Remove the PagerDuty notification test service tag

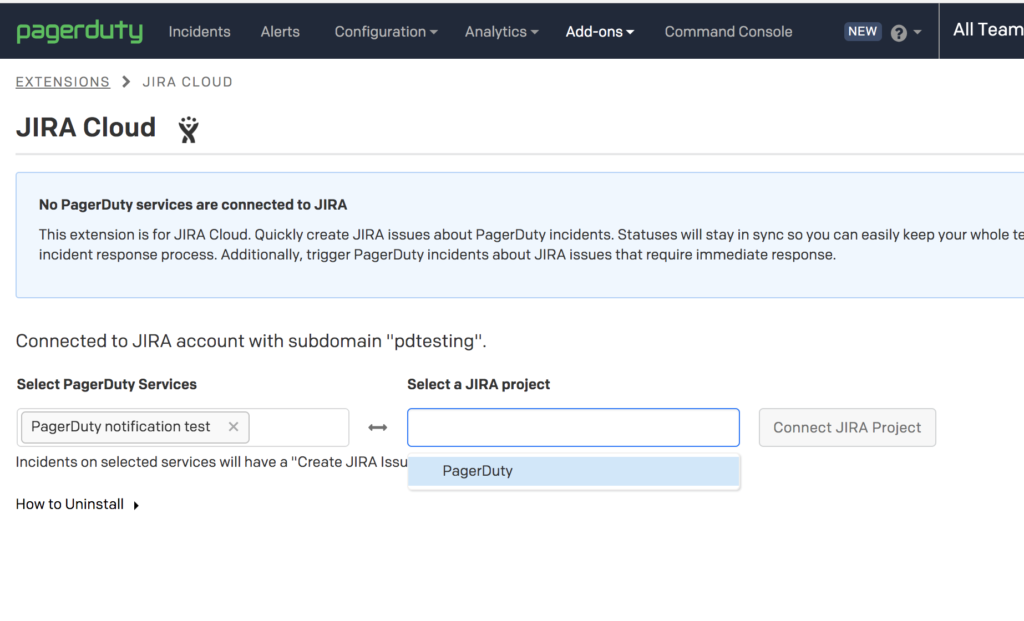click(233, 427)
